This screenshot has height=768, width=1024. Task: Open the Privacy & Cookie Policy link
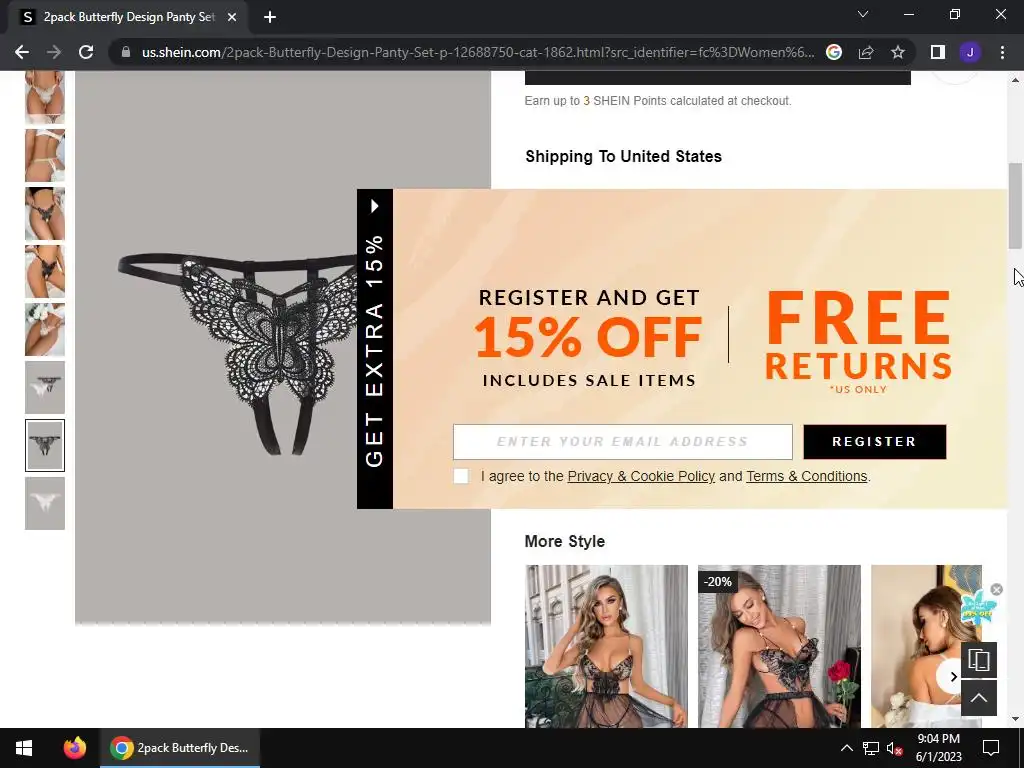(x=641, y=476)
